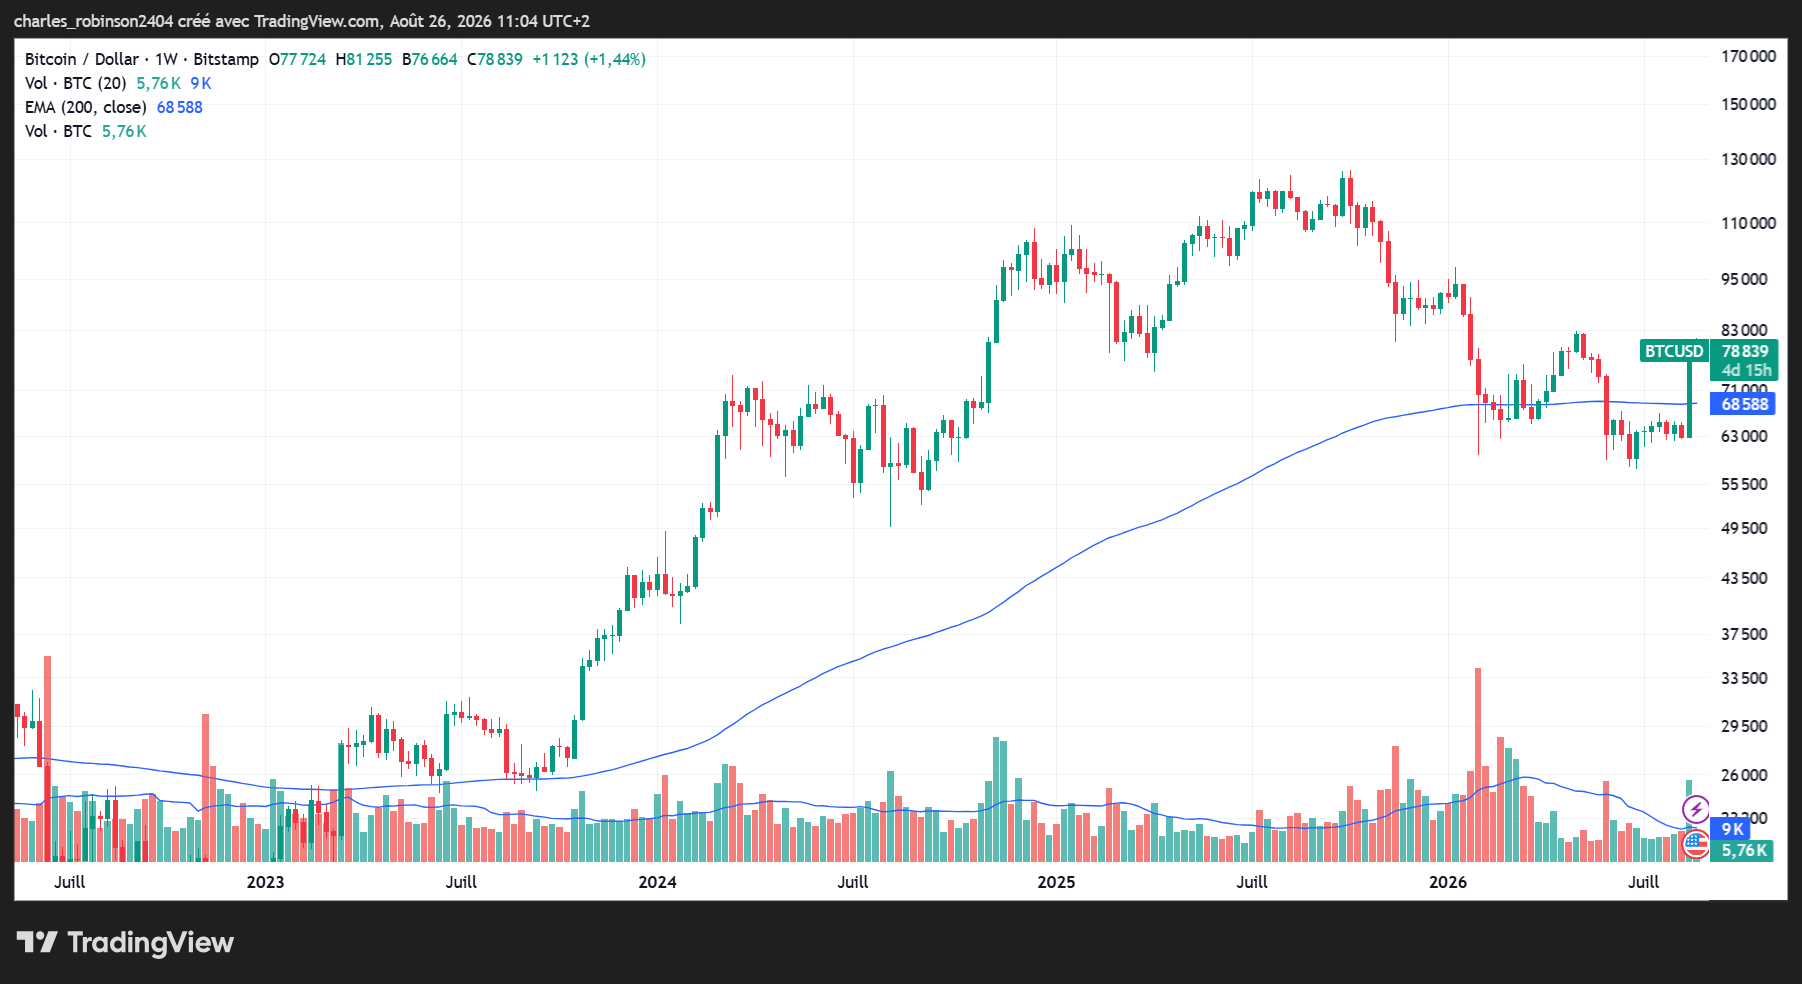Click the 'Juill' label after 2026
Screen dimensions: 1802x984
pyautogui.click(x=1644, y=882)
